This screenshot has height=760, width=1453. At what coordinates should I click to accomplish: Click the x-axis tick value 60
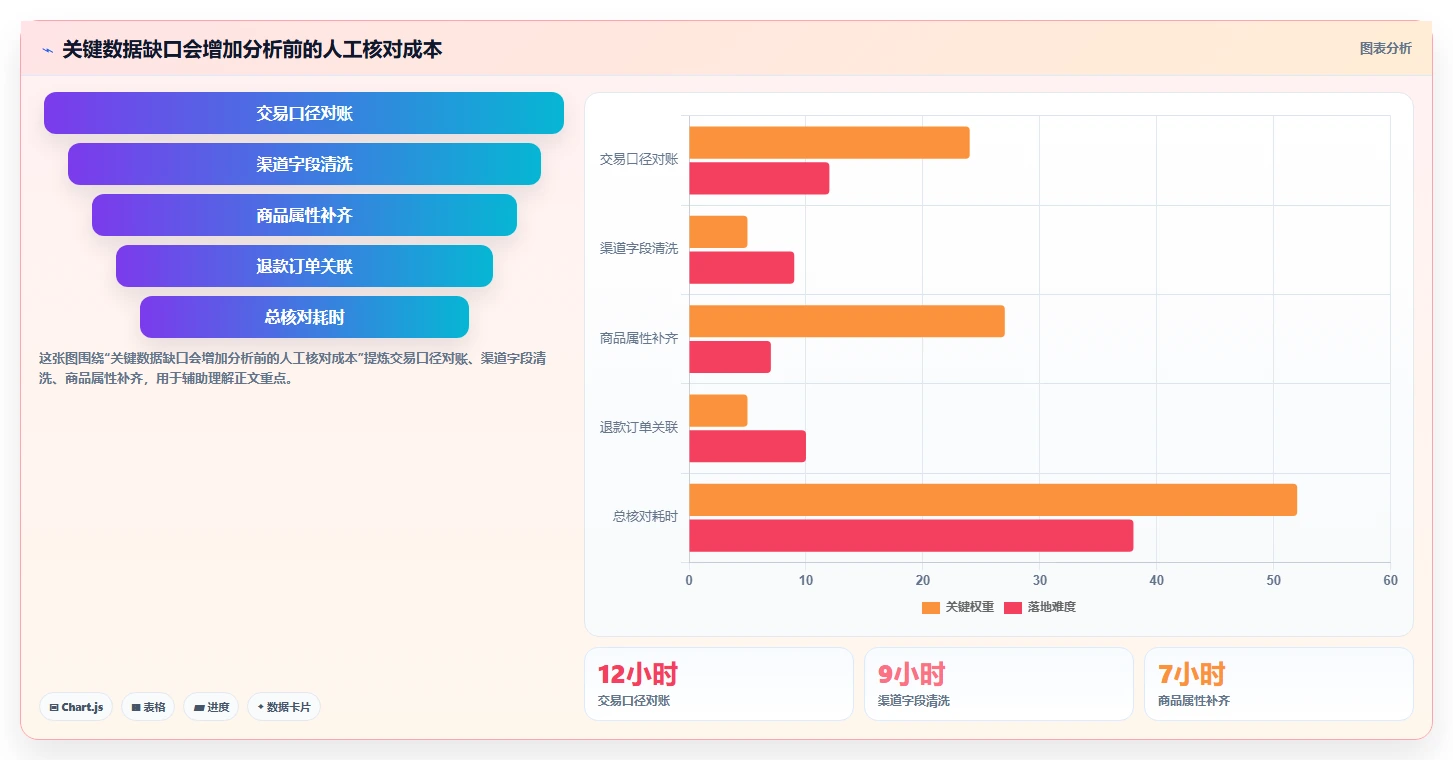1390,581
